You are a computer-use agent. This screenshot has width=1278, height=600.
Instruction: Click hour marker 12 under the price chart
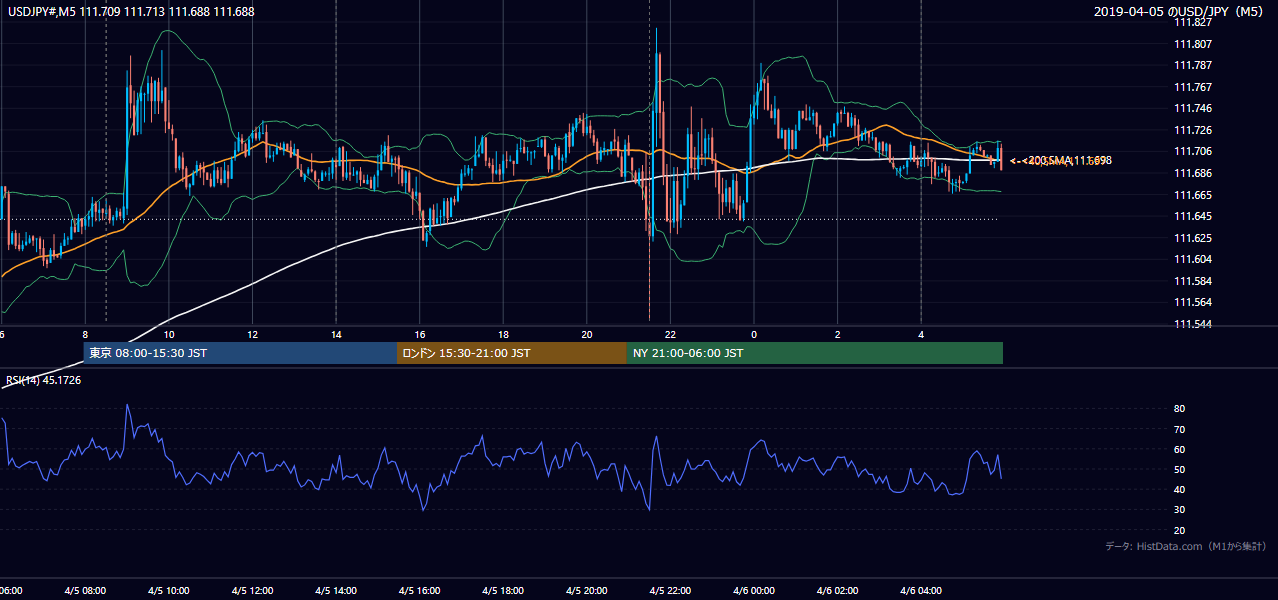(253, 334)
